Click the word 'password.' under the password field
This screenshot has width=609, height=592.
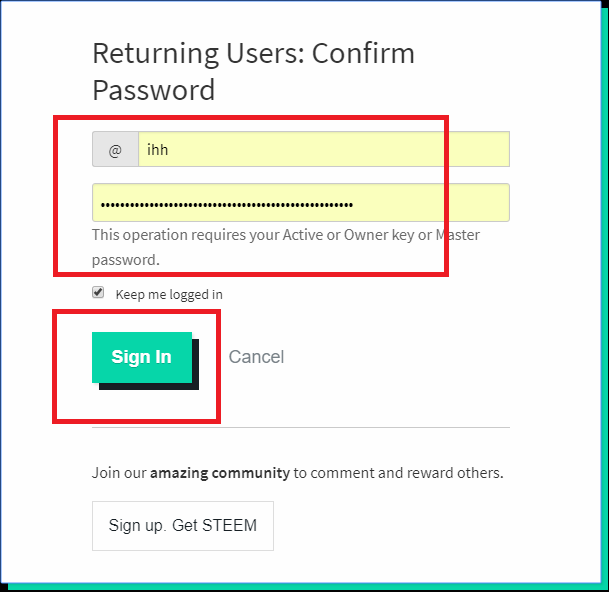pyautogui.click(x=126, y=260)
